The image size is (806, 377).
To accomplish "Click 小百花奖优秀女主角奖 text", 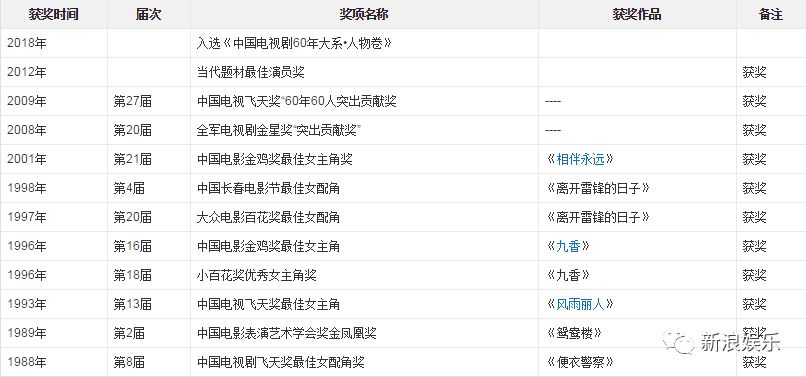I will (x=257, y=276).
